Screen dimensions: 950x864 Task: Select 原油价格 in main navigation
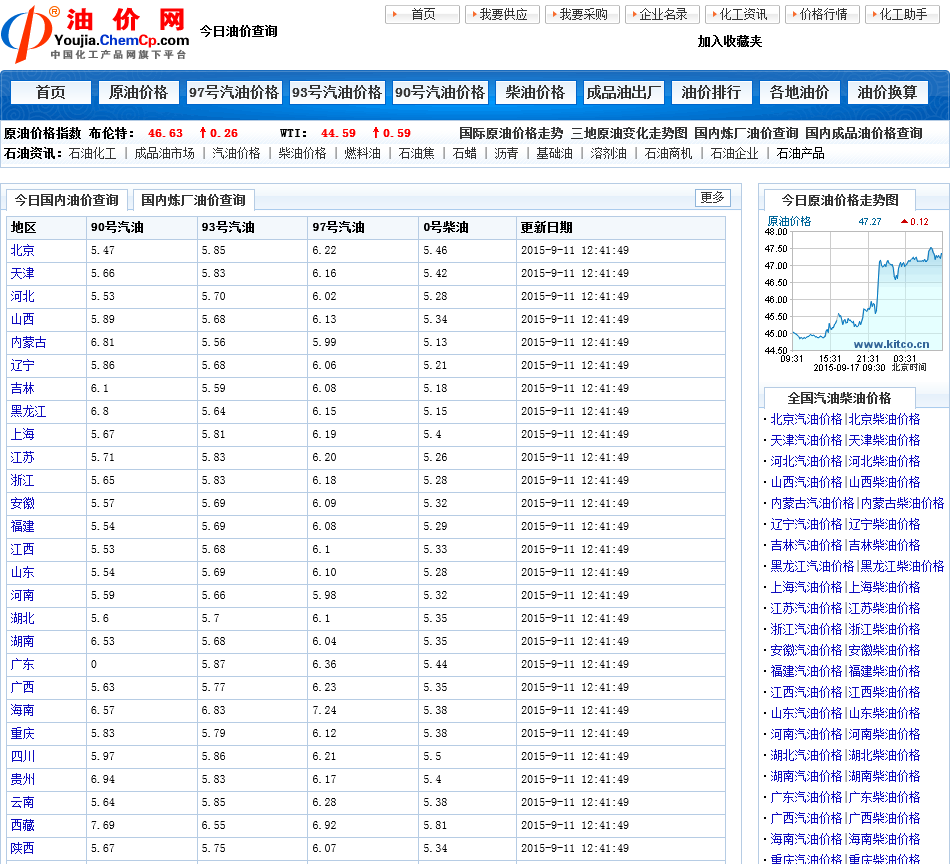(138, 92)
